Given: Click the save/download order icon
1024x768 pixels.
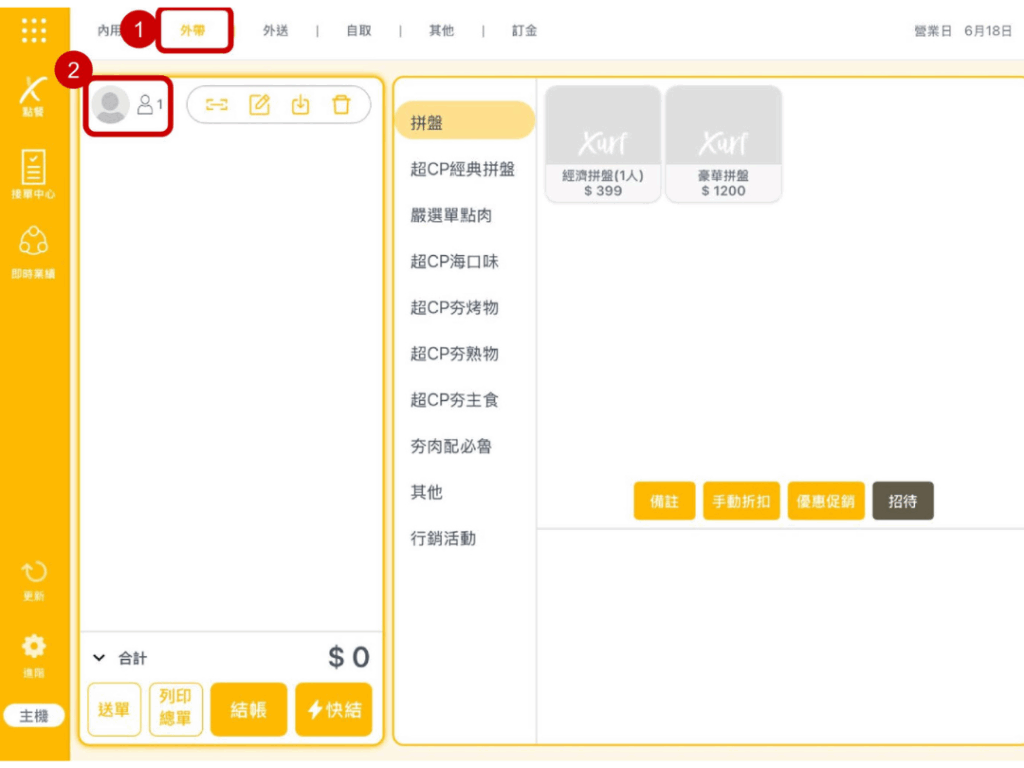Looking at the screenshot, I should click(300, 104).
